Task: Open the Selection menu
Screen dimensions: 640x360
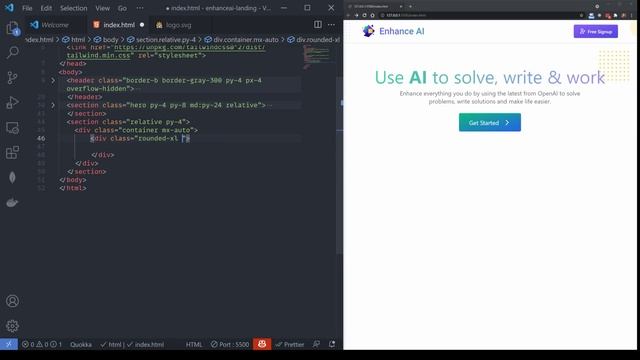Action: click(73, 8)
